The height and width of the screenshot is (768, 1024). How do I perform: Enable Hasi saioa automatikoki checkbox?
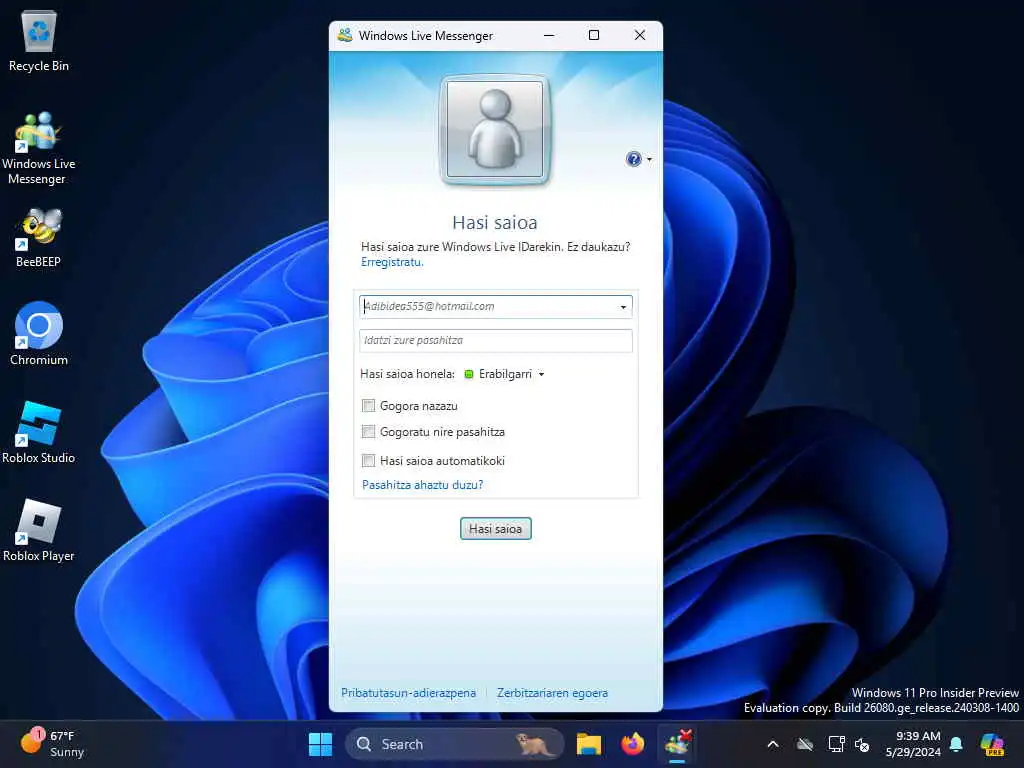point(368,460)
